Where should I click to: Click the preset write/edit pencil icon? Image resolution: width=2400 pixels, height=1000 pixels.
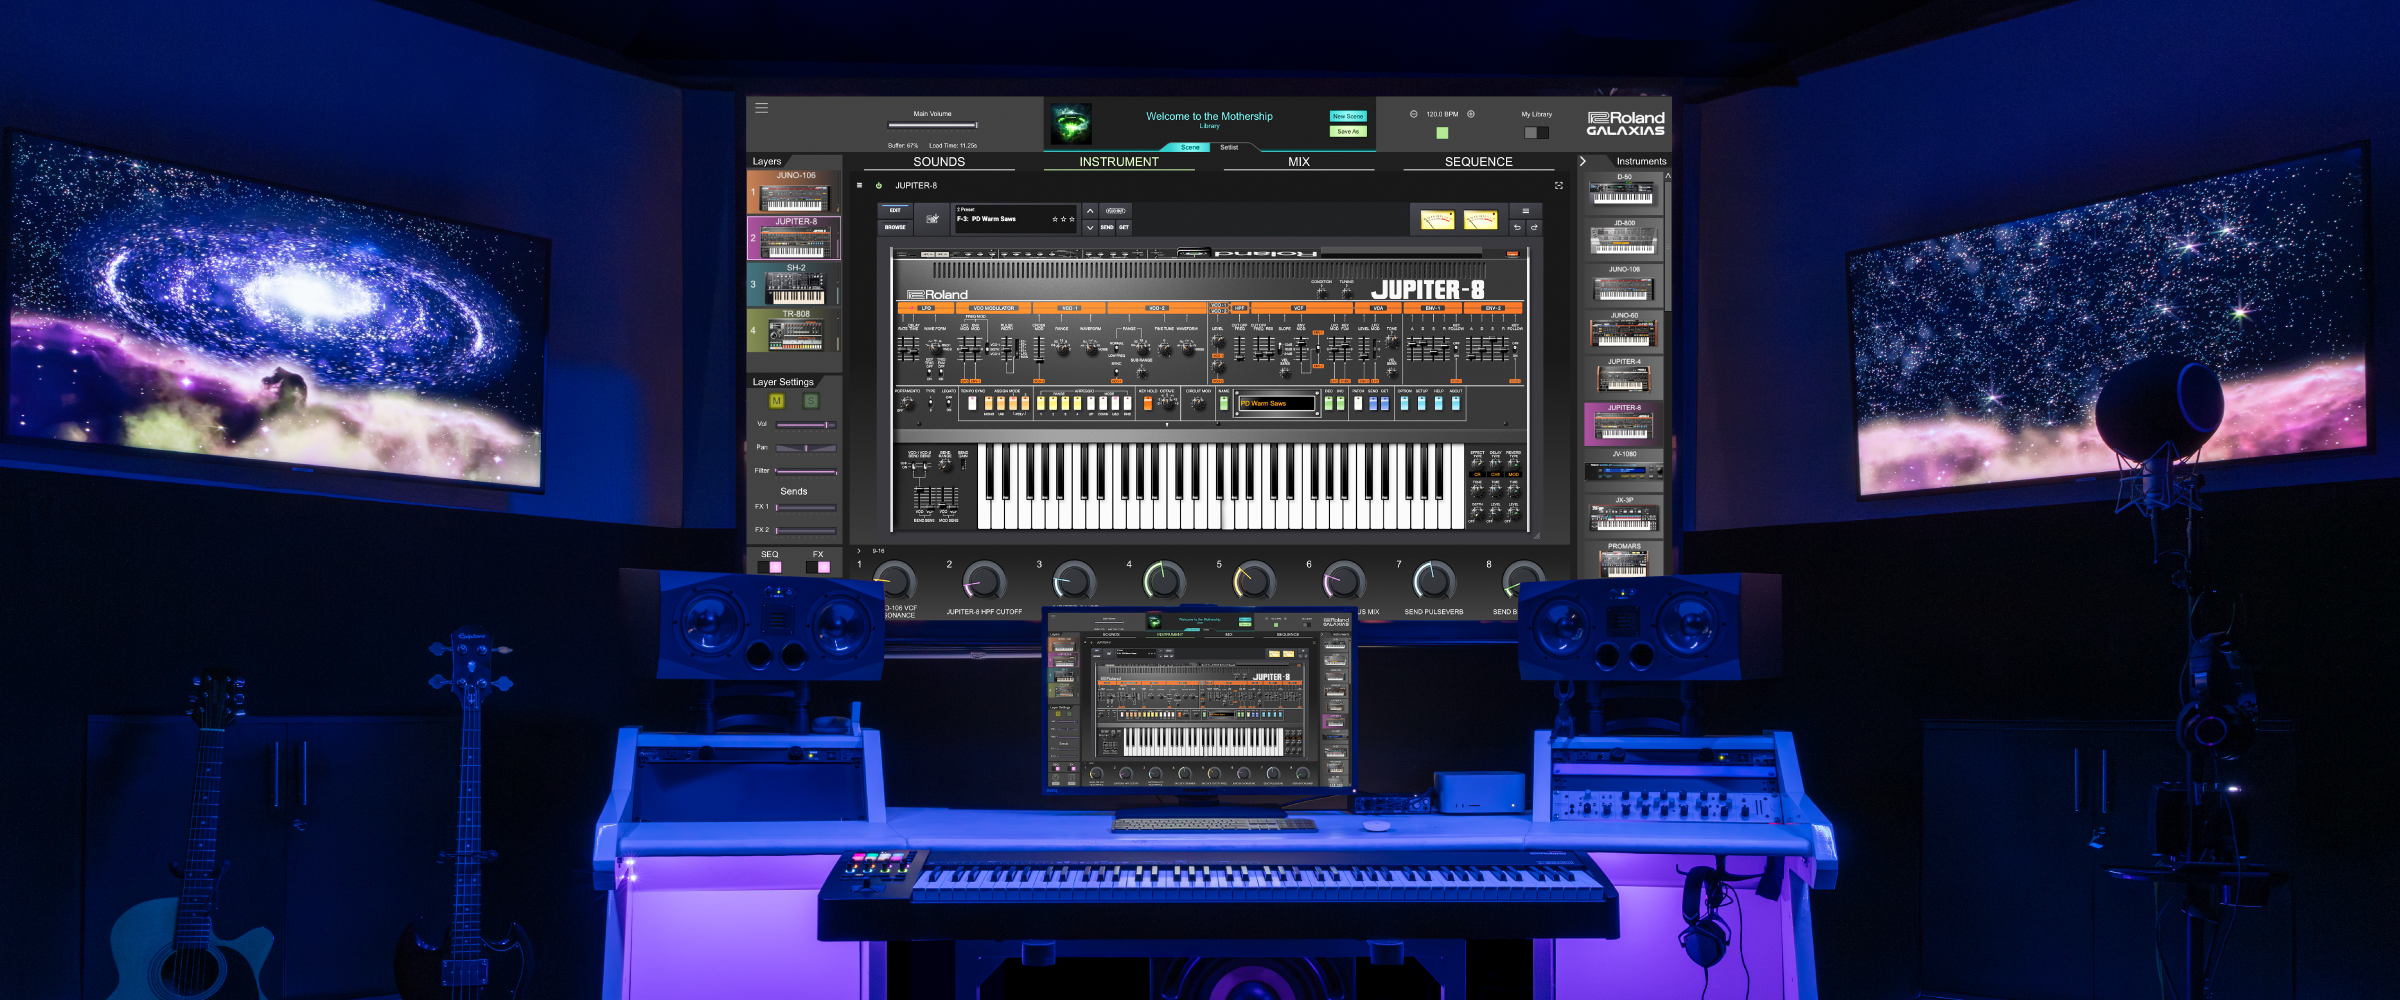(x=932, y=218)
